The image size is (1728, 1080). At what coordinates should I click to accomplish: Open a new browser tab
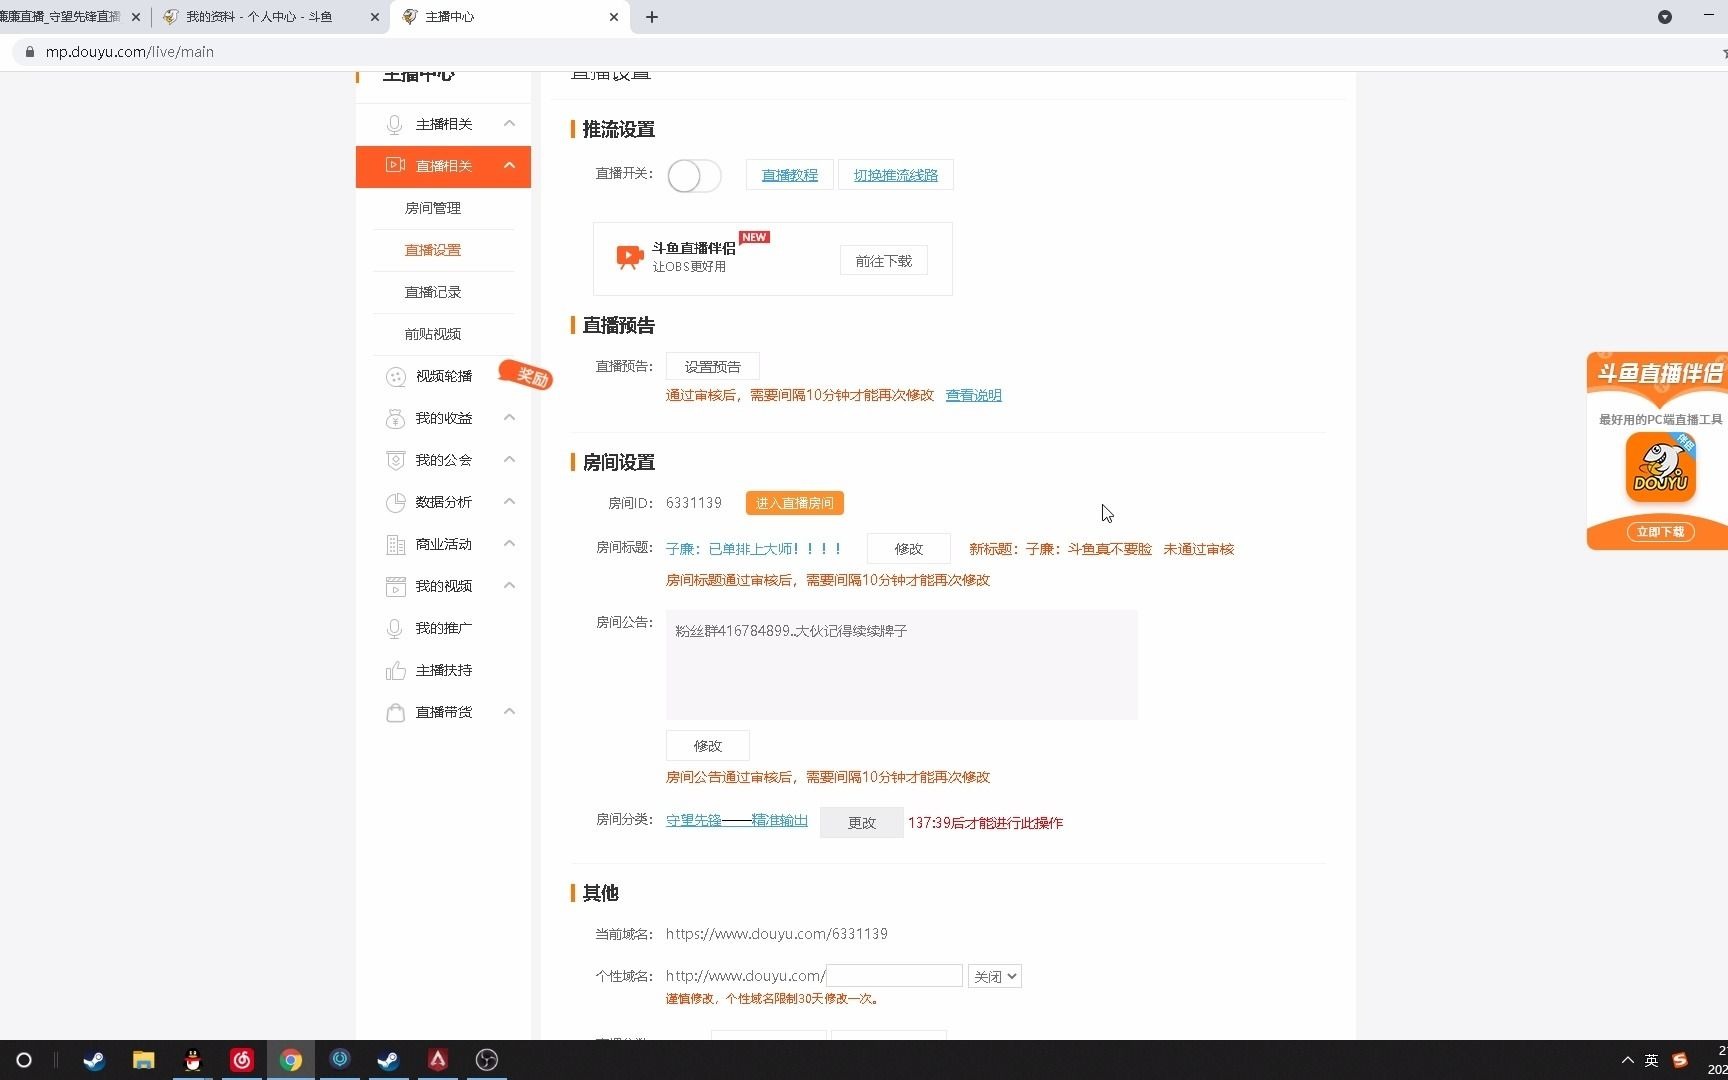[652, 17]
